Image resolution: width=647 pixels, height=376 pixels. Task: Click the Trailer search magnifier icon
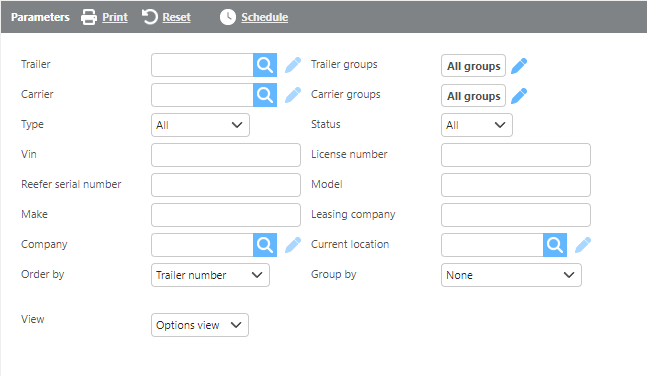tap(265, 65)
